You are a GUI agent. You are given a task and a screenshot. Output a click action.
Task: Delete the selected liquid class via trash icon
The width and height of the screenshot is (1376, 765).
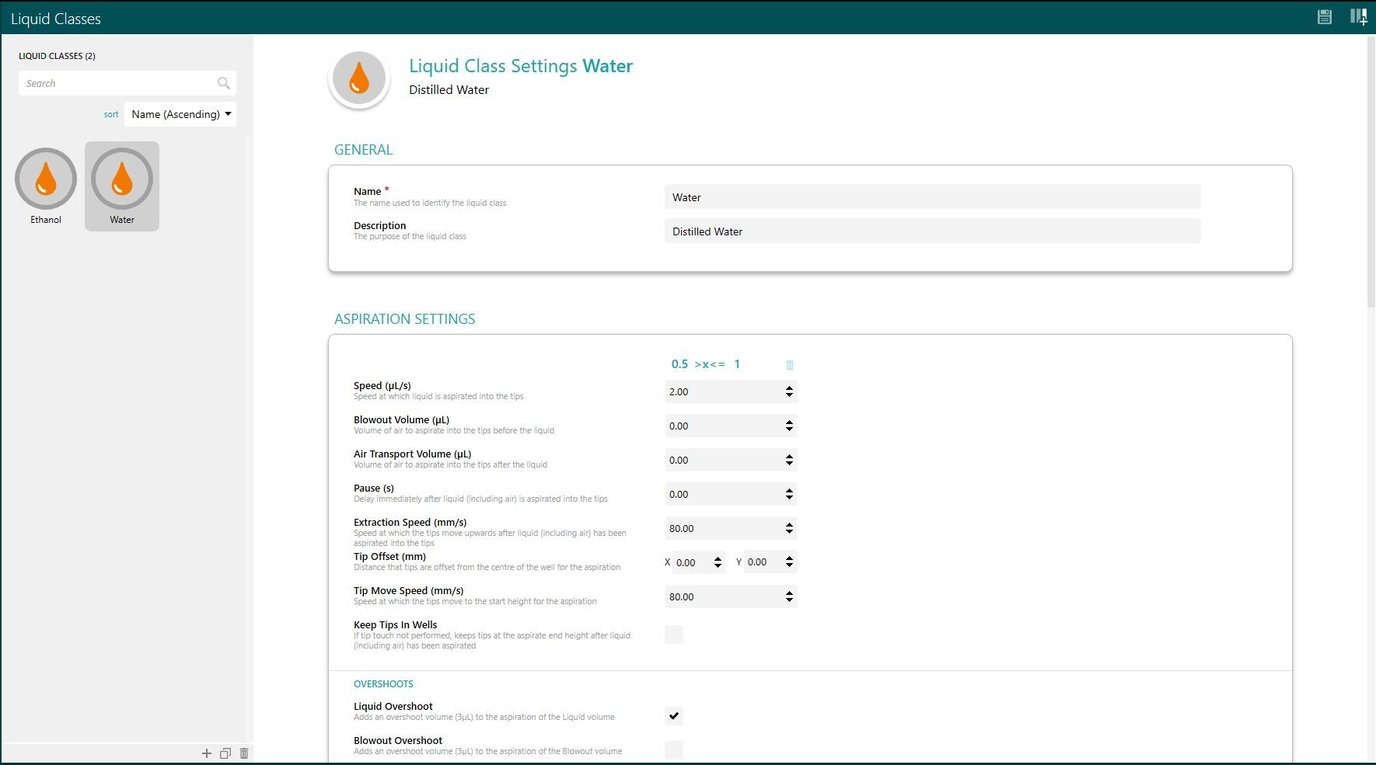[x=244, y=753]
